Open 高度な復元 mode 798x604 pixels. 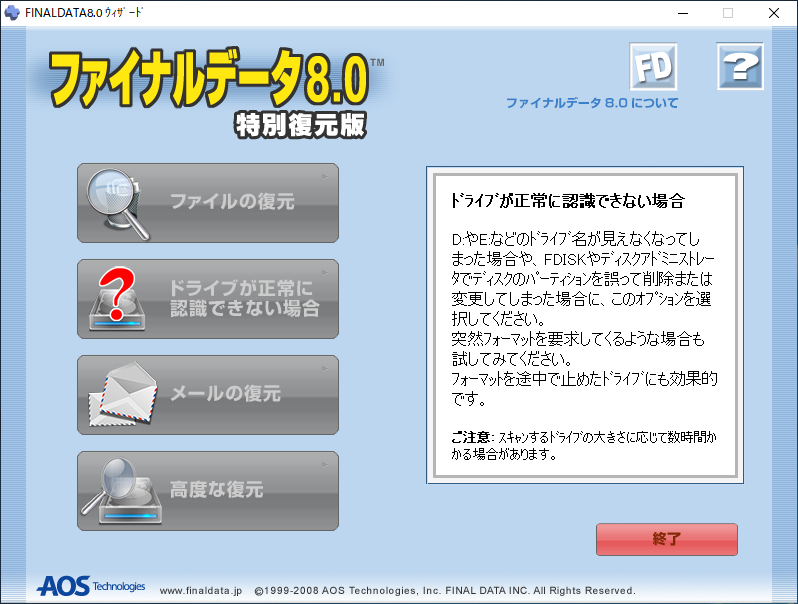tap(208, 491)
